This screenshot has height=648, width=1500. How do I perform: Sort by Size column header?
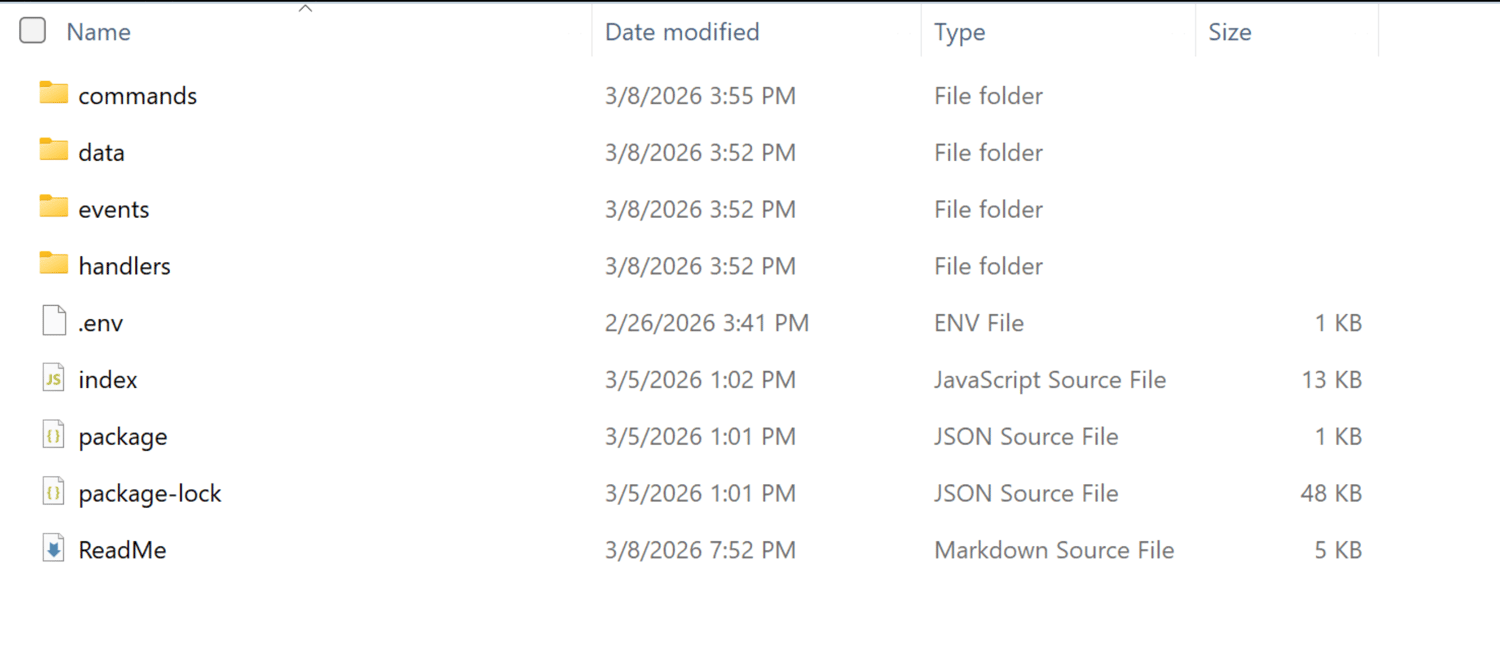pyautogui.click(x=1229, y=32)
